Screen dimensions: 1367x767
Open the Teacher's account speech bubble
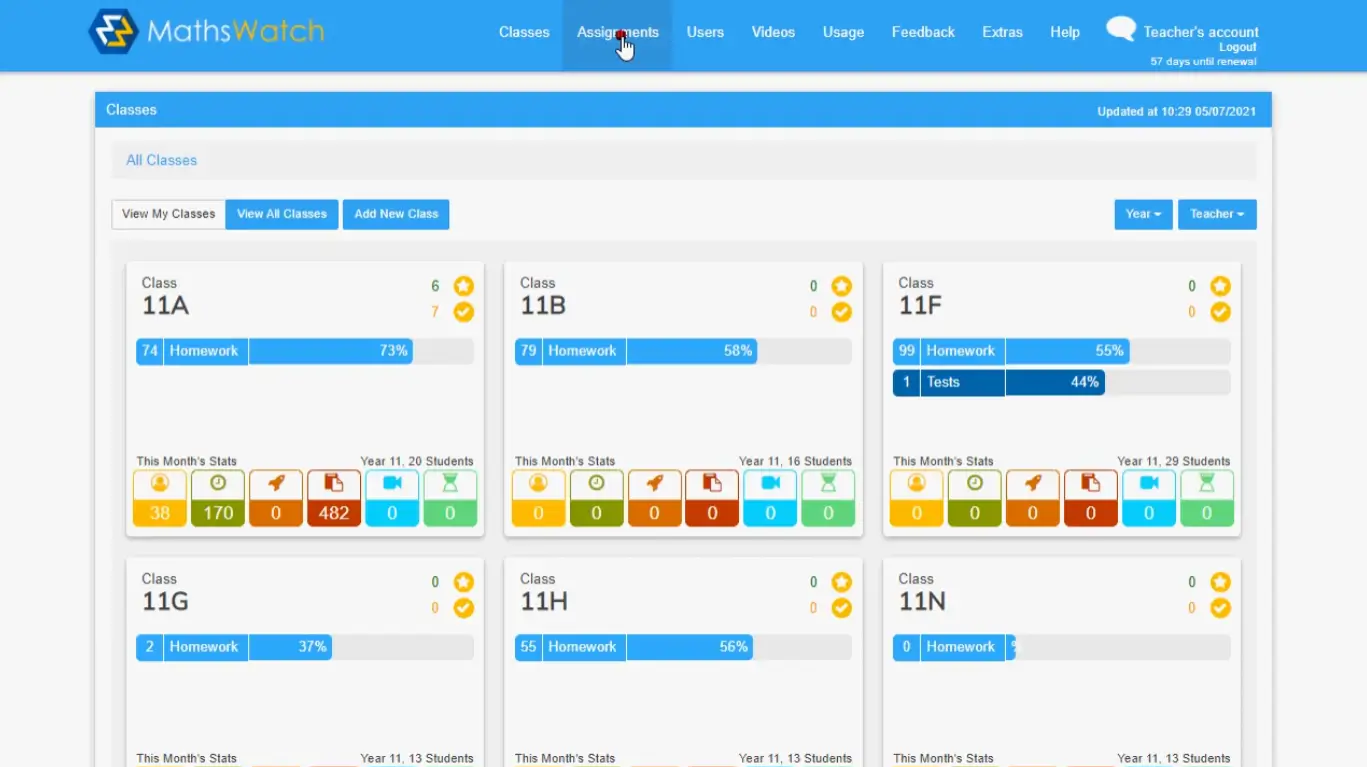pyautogui.click(x=1120, y=29)
